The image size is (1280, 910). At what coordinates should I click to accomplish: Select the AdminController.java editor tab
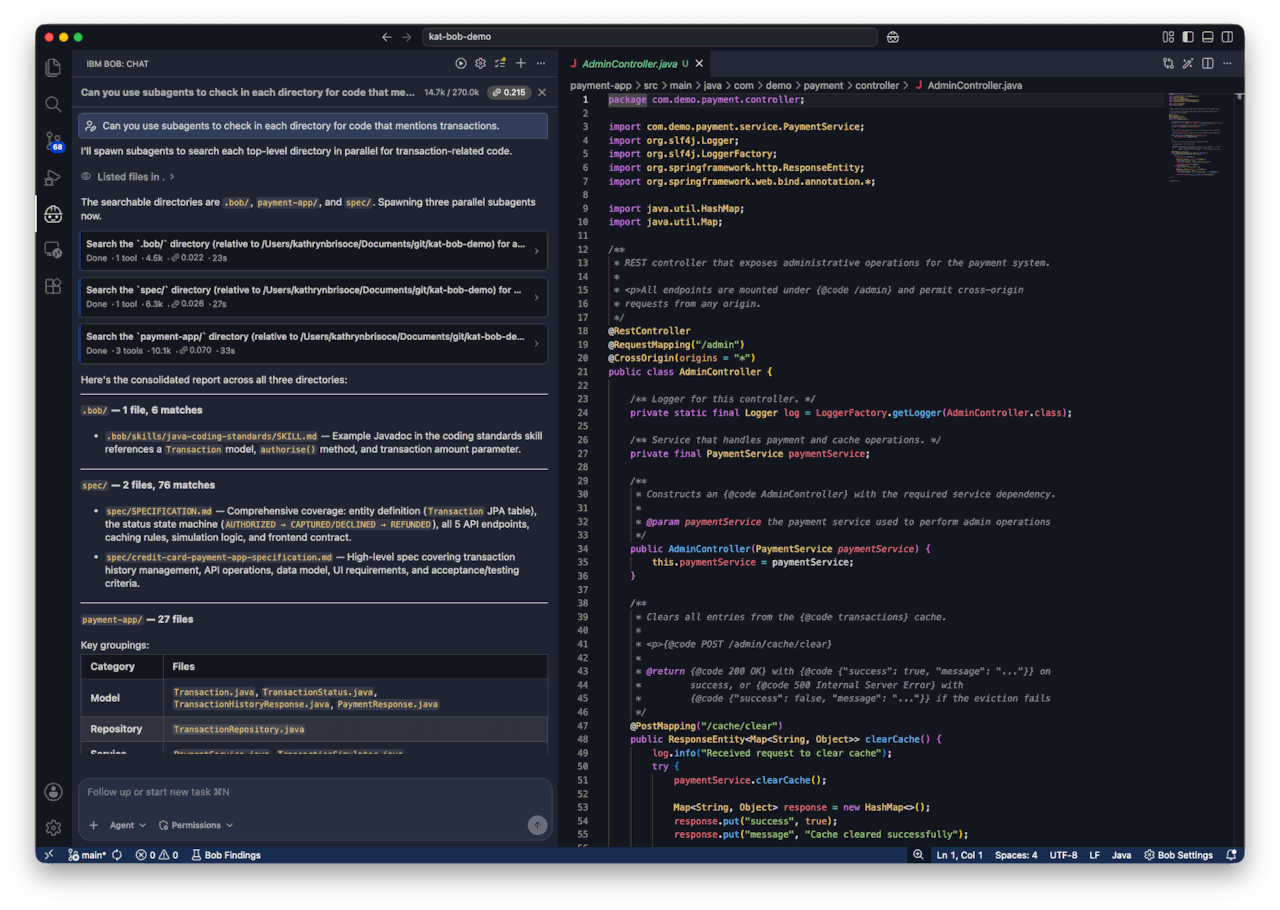click(x=636, y=63)
